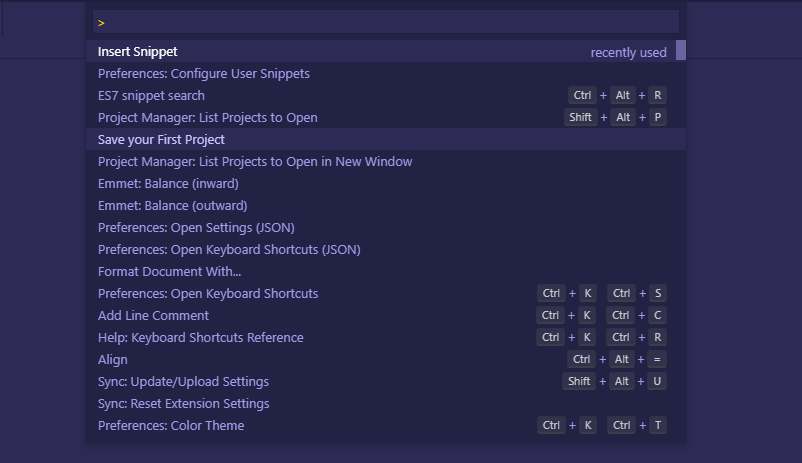Choose Project Manager: List Projects to Open
The image size is (802, 463).
[x=208, y=118]
